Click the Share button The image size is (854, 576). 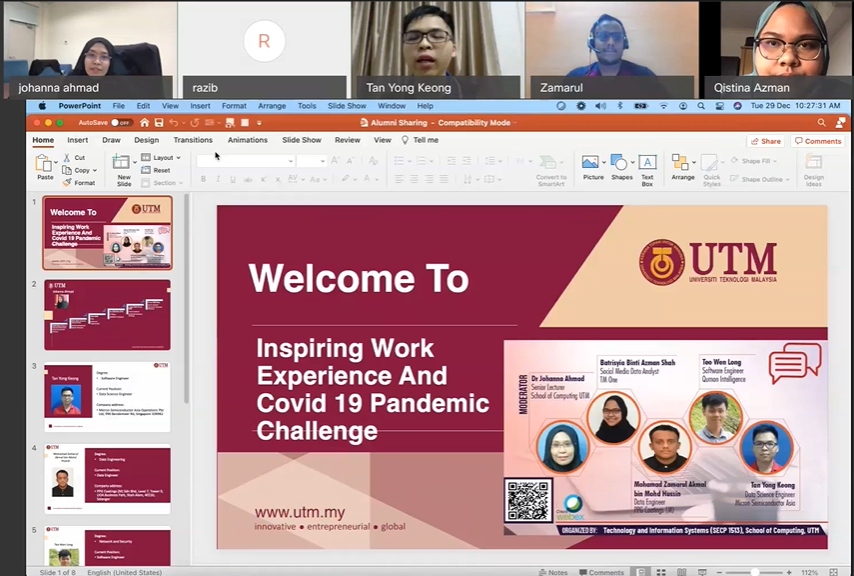[x=767, y=141]
